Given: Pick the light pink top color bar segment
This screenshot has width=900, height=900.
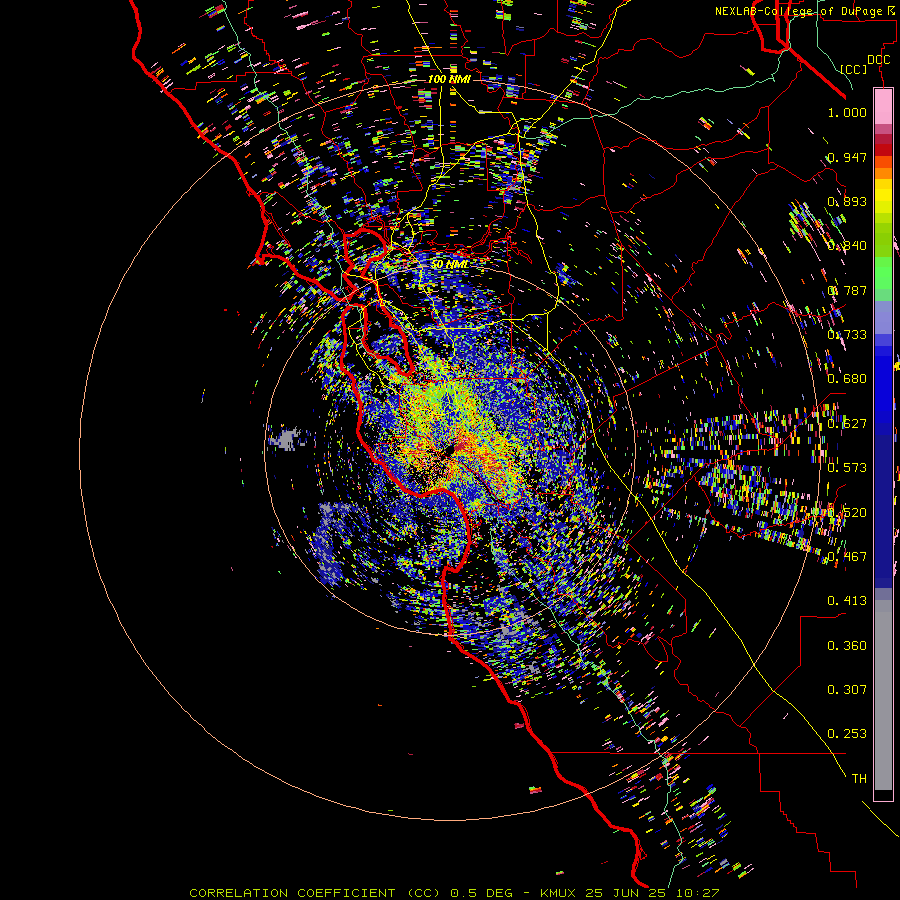Looking at the screenshot, I should 883,106.
